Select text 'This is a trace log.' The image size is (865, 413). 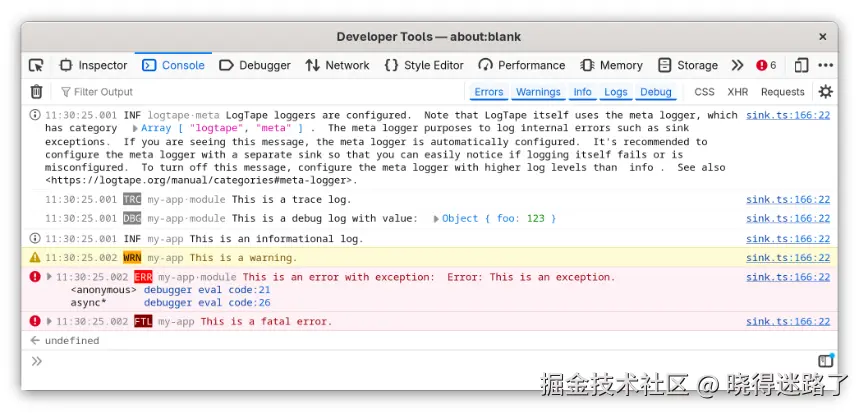pos(291,200)
